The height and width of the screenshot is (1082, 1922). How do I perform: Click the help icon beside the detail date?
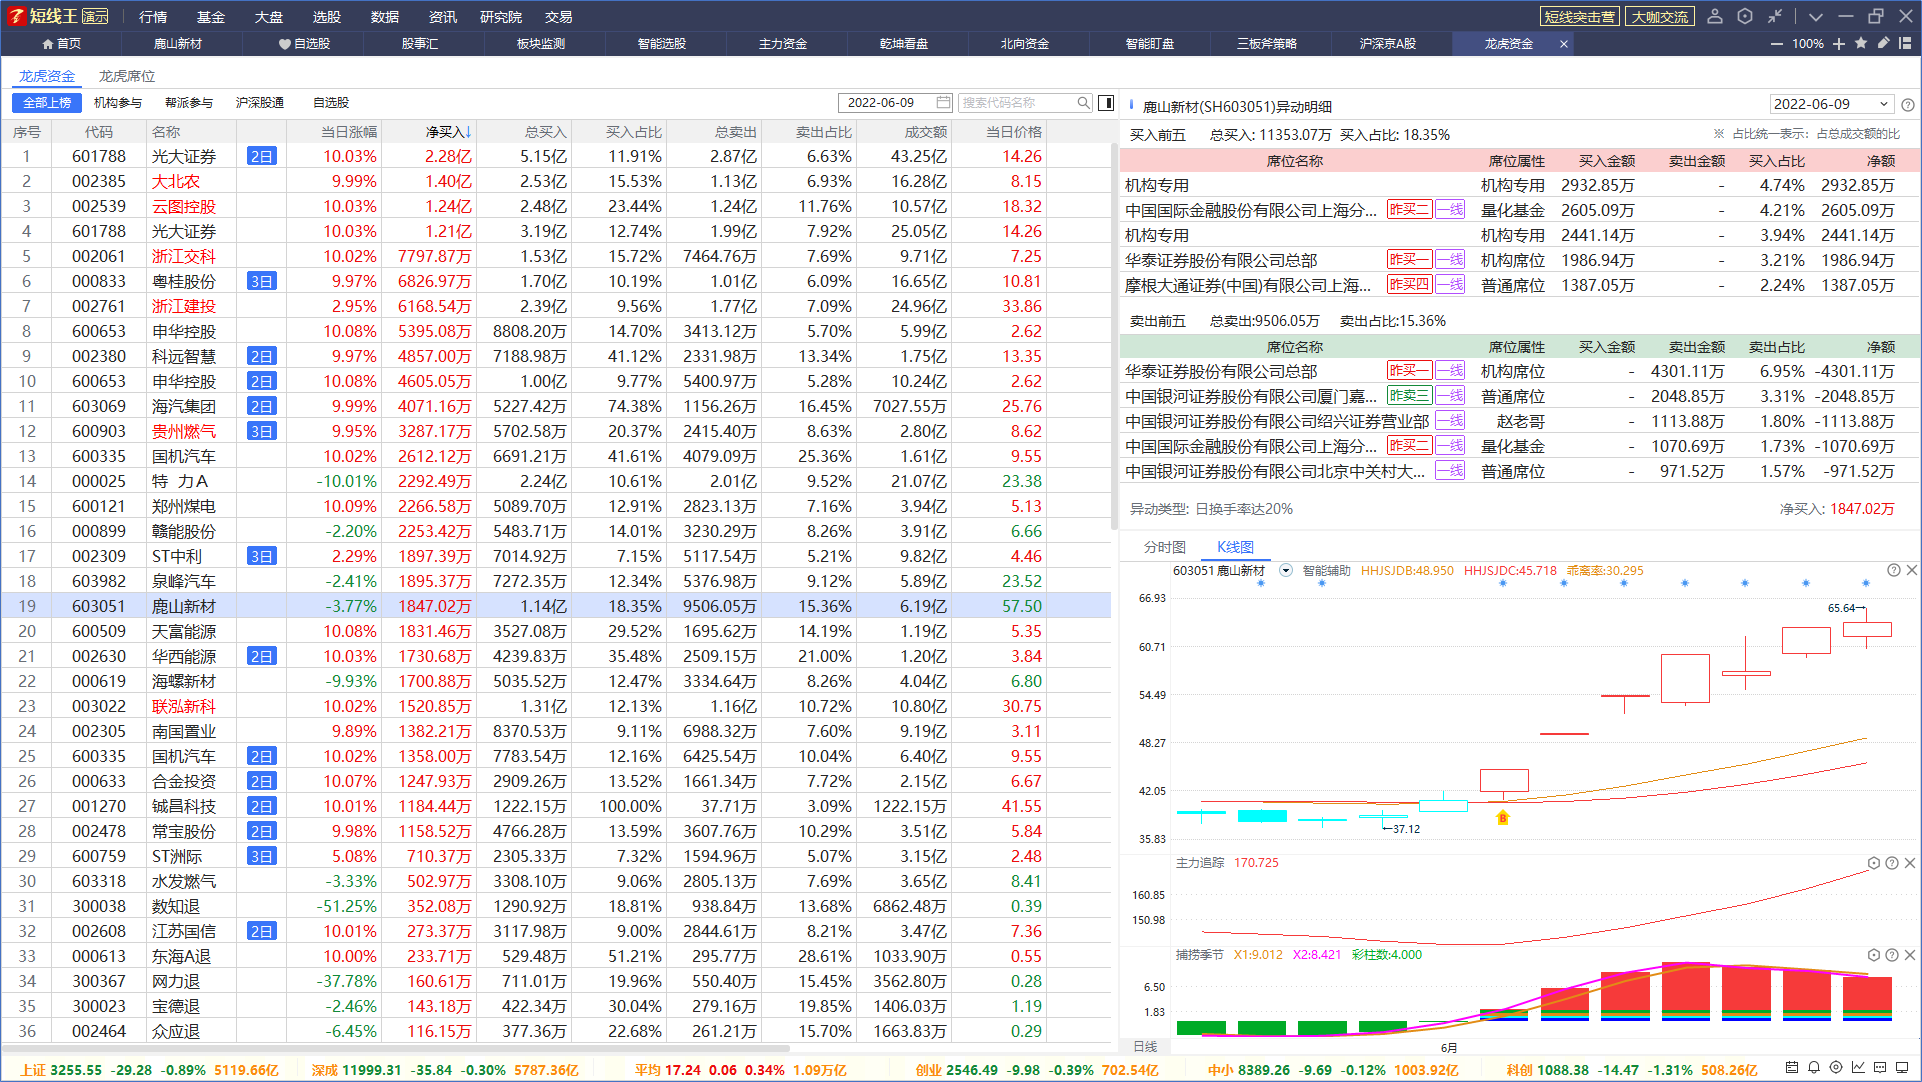[x=1908, y=105]
